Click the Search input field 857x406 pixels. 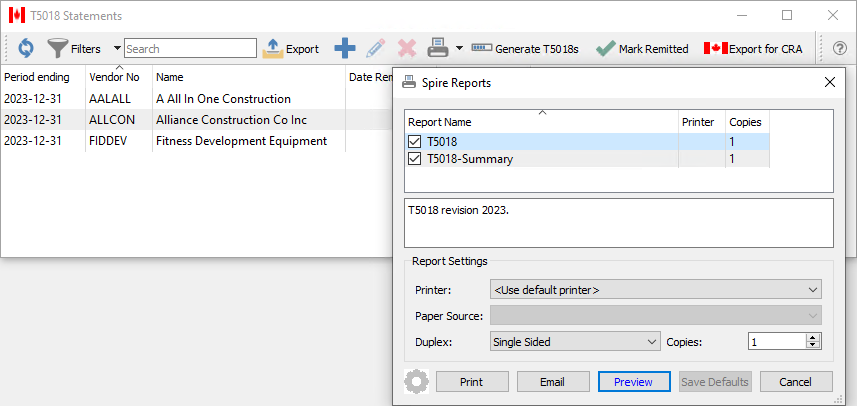[190, 49]
